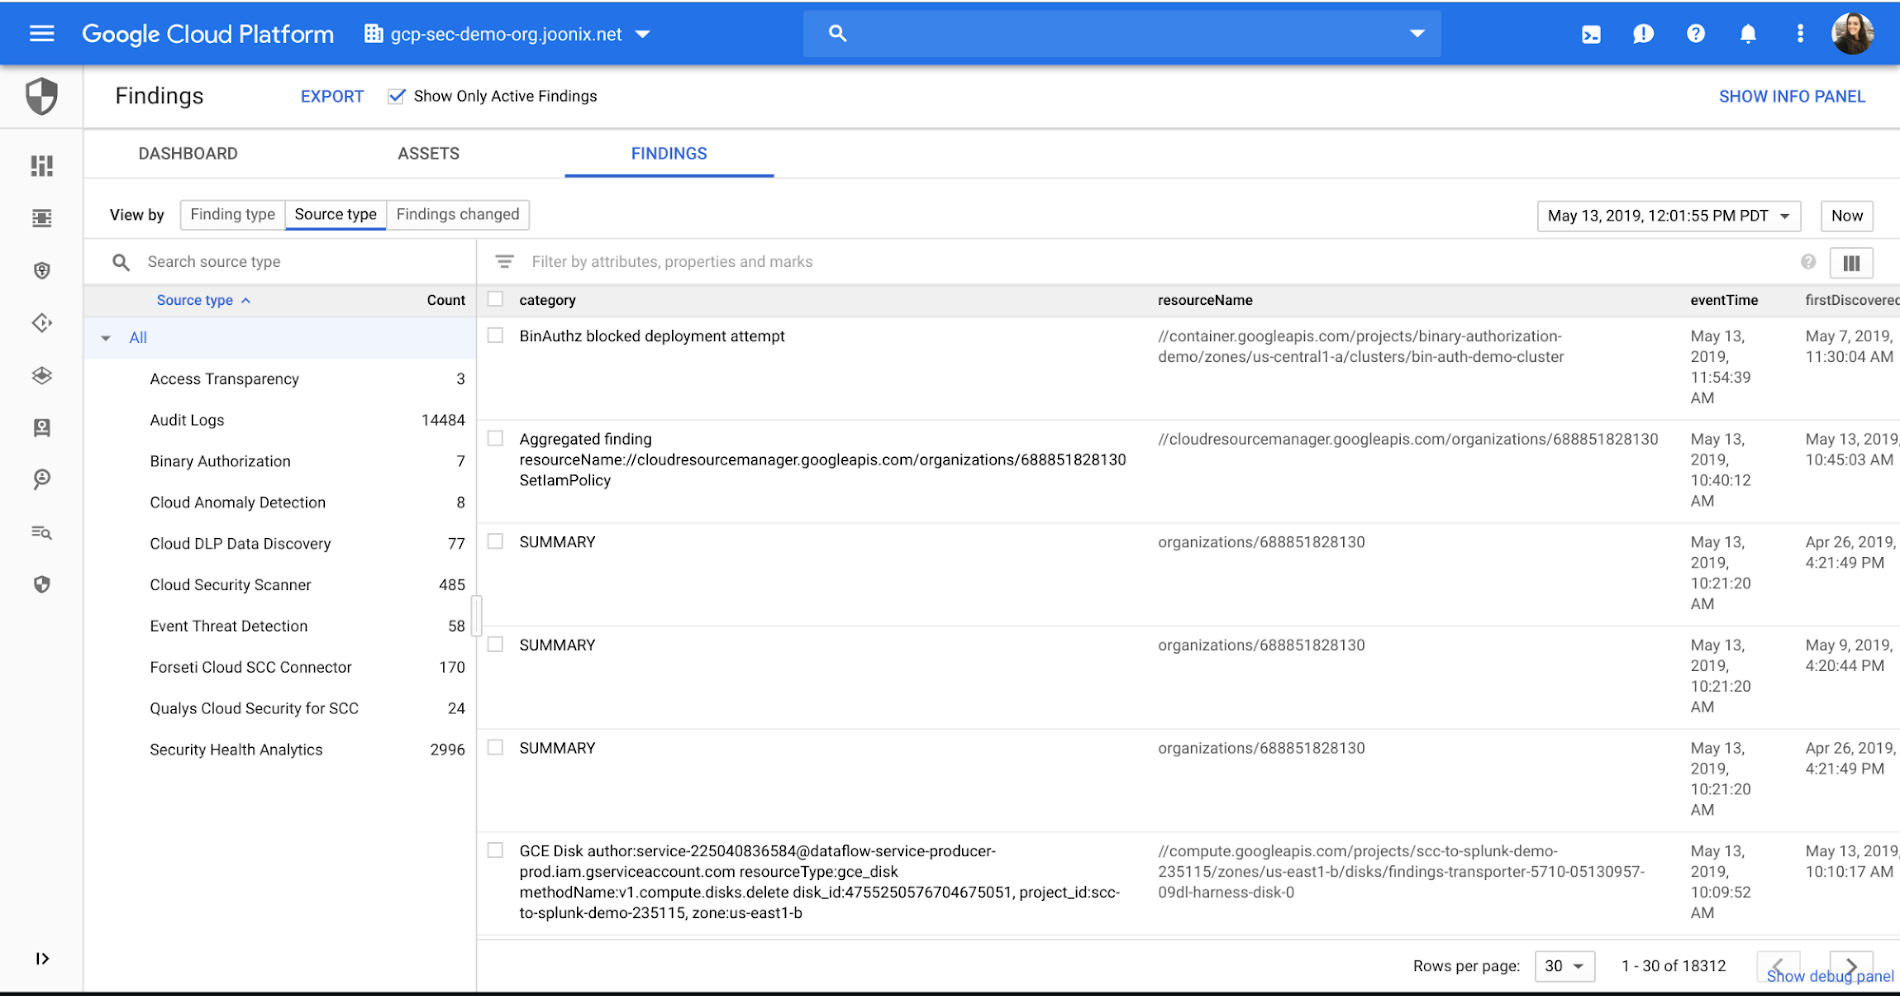Screen dimensions: 1900x996
Task: Click the shield badge icon in sidebar
Action: (x=42, y=271)
